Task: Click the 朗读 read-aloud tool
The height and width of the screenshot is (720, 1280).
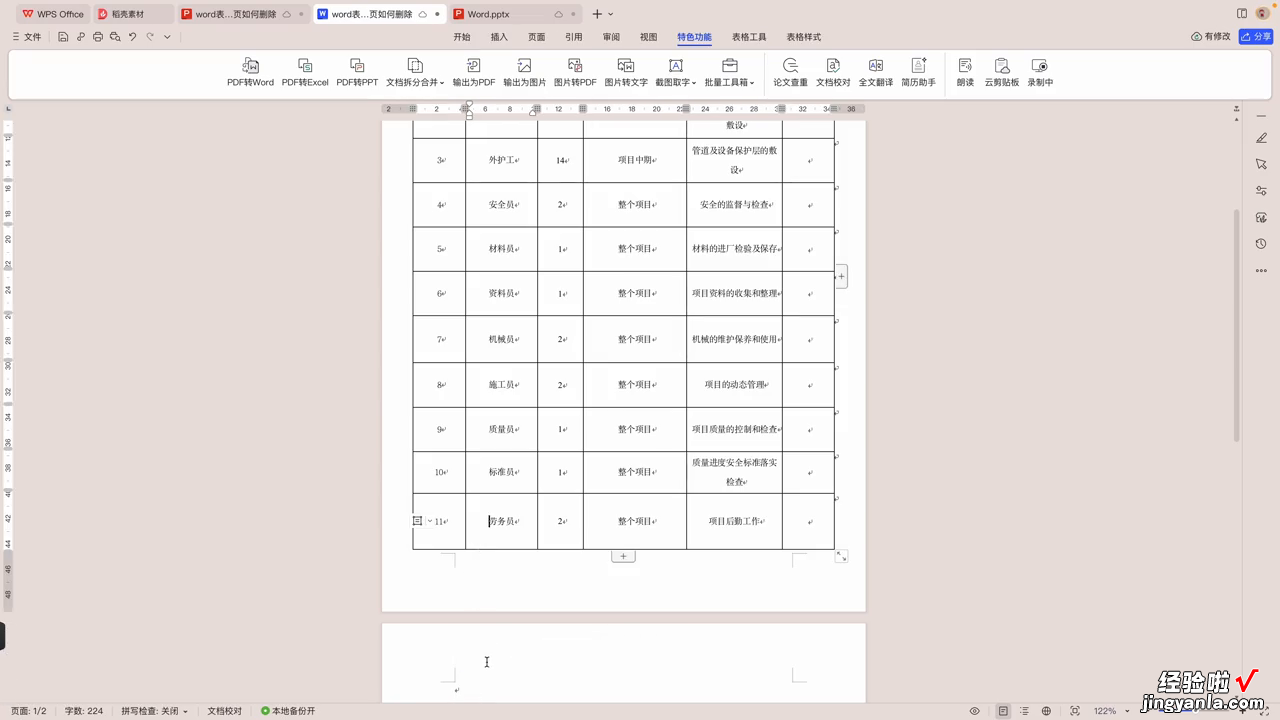Action: (x=965, y=72)
